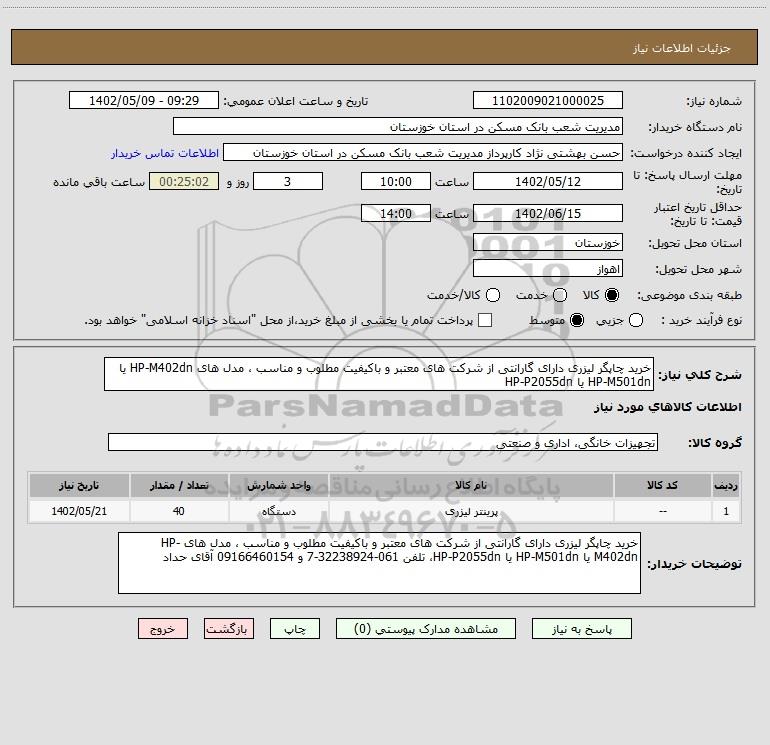Image resolution: width=770 pixels, height=745 pixels.
Task: Open اطلاعات تماس خریدار link
Action: (165, 153)
